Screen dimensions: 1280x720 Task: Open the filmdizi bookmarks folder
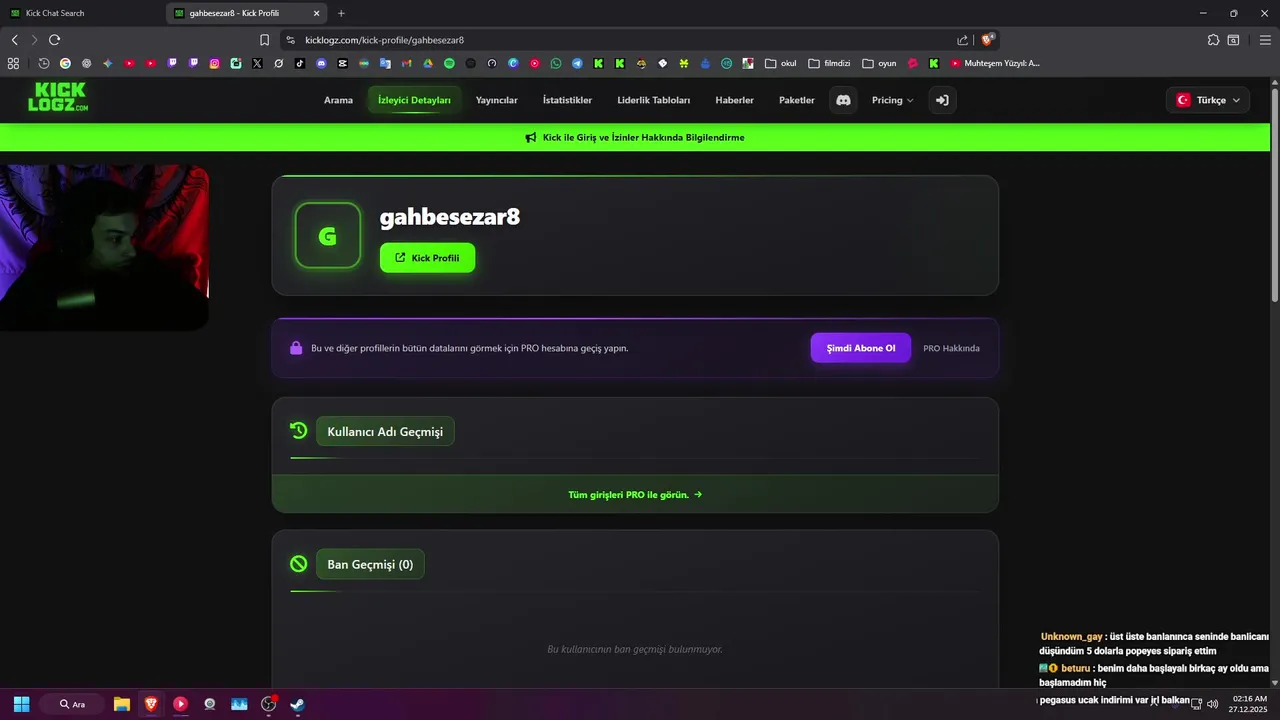(829, 63)
